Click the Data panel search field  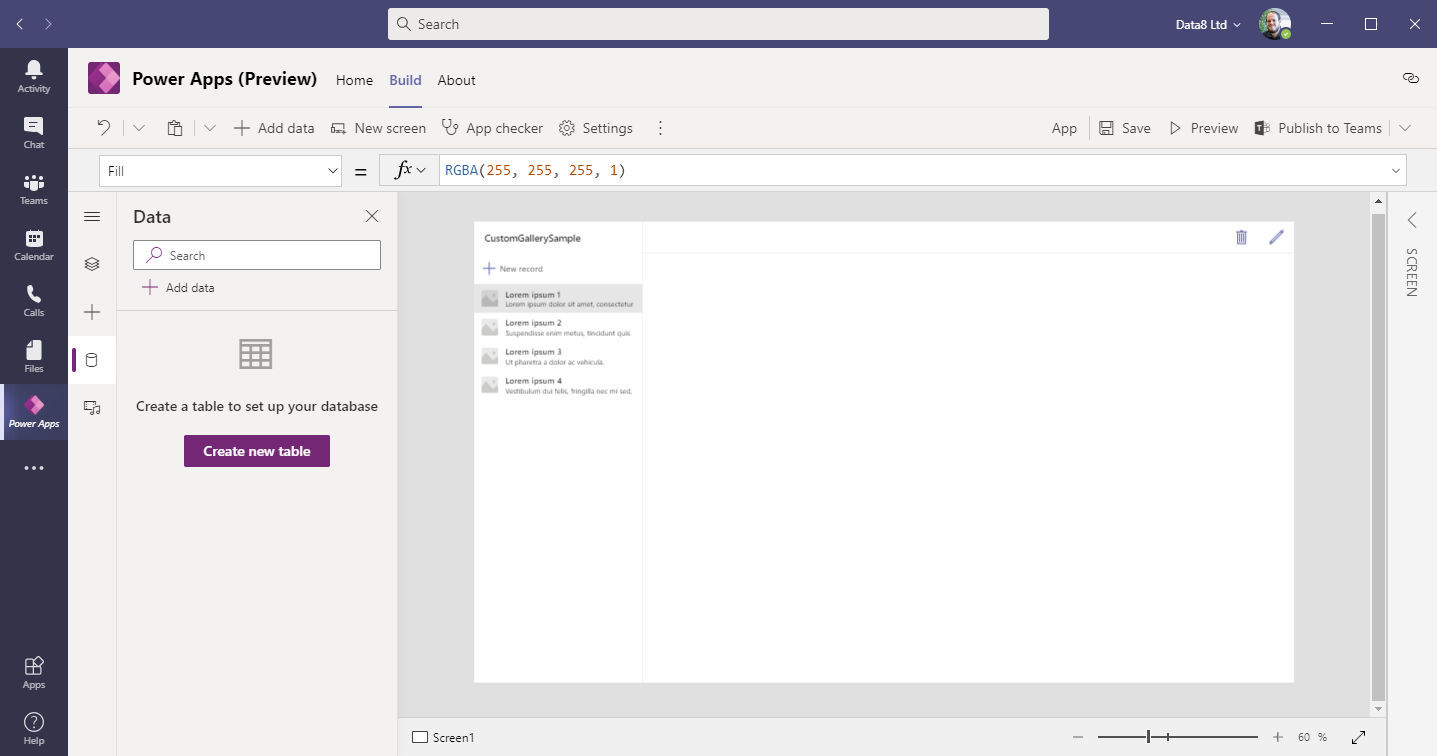[257, 255]
